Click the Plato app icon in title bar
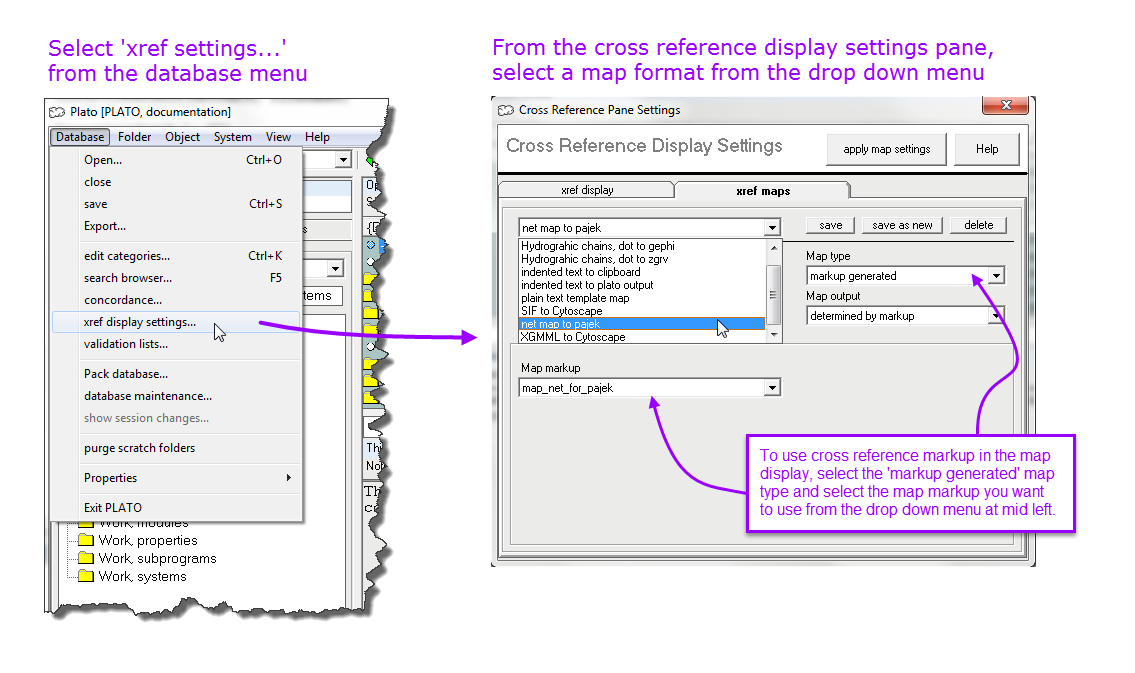 point(58,112)
